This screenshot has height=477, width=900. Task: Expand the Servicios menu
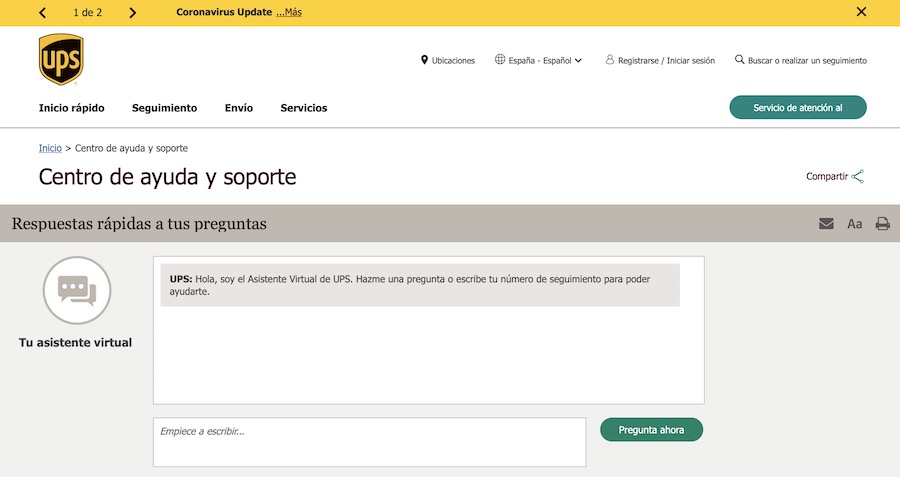click(x=303, y=108)
